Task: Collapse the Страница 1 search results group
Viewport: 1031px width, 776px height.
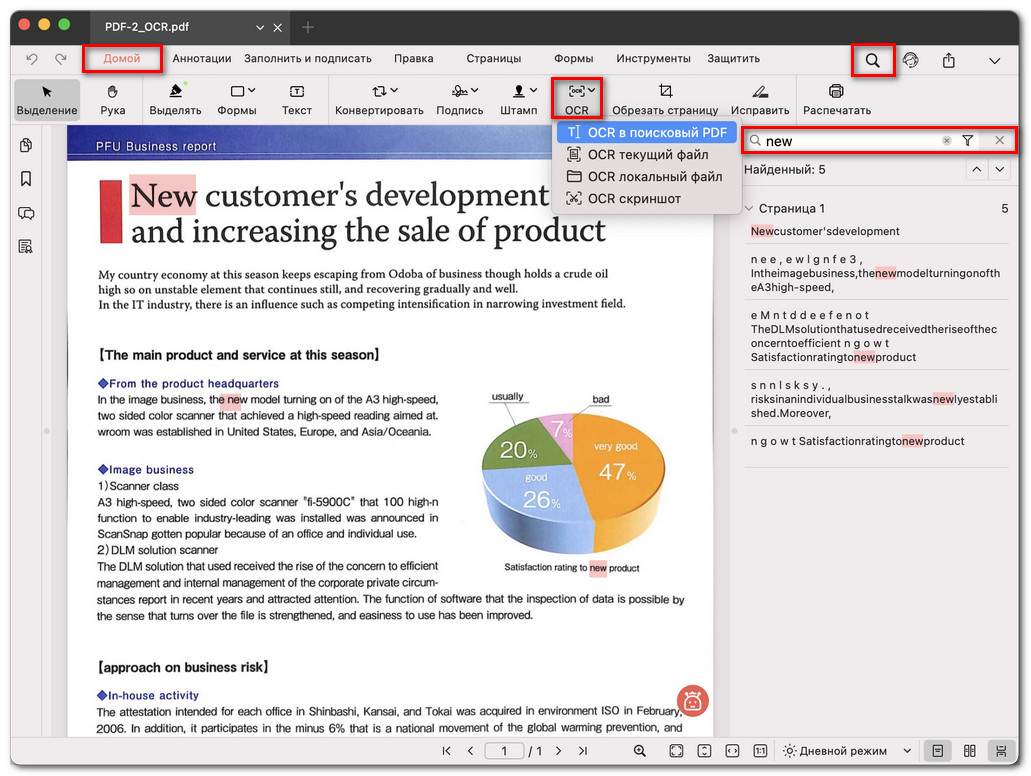Action: [x=748, y=208]
